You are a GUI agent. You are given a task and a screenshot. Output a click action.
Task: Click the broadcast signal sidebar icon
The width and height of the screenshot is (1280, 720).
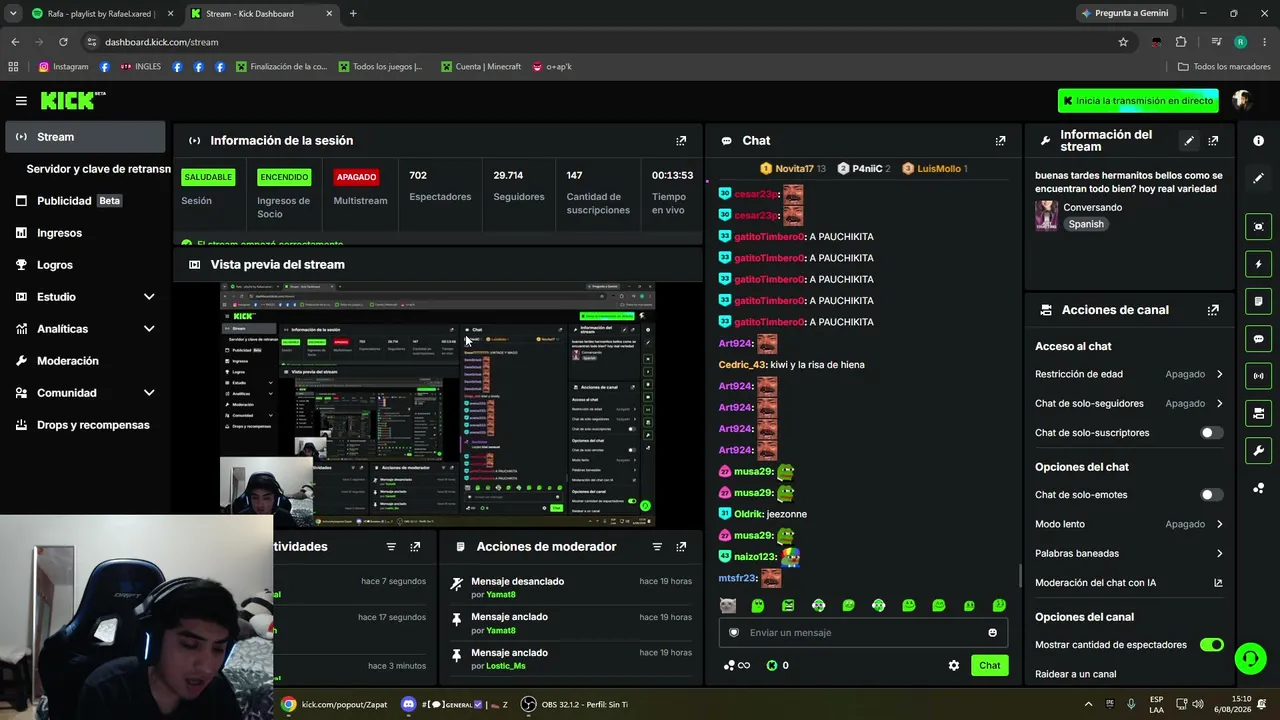[1258, 376]
